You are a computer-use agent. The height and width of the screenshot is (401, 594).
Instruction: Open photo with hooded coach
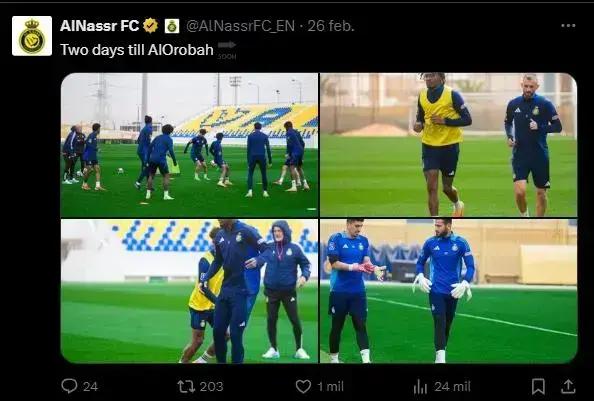[x=189, y=291]
